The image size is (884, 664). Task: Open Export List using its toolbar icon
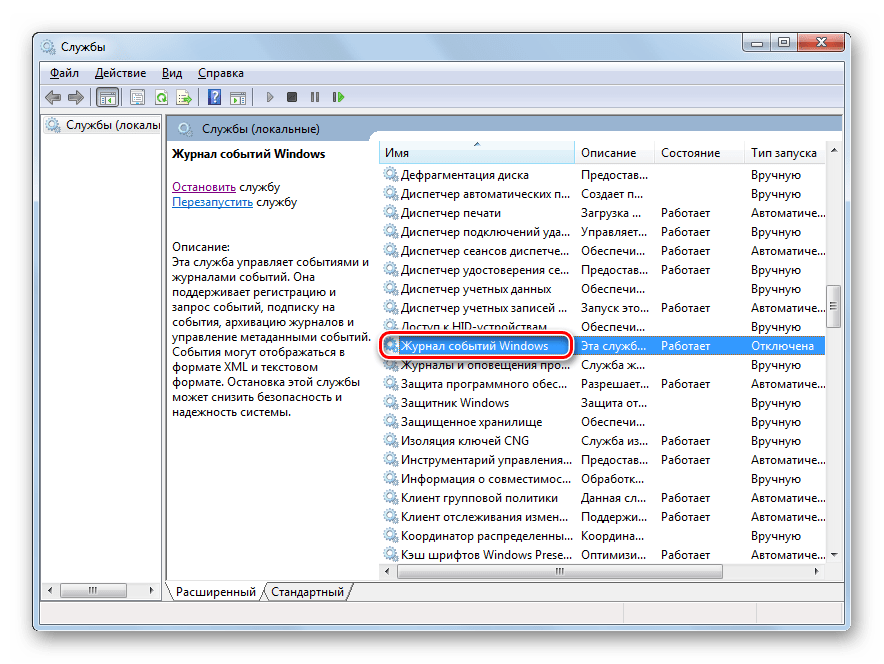coord(184,97)
